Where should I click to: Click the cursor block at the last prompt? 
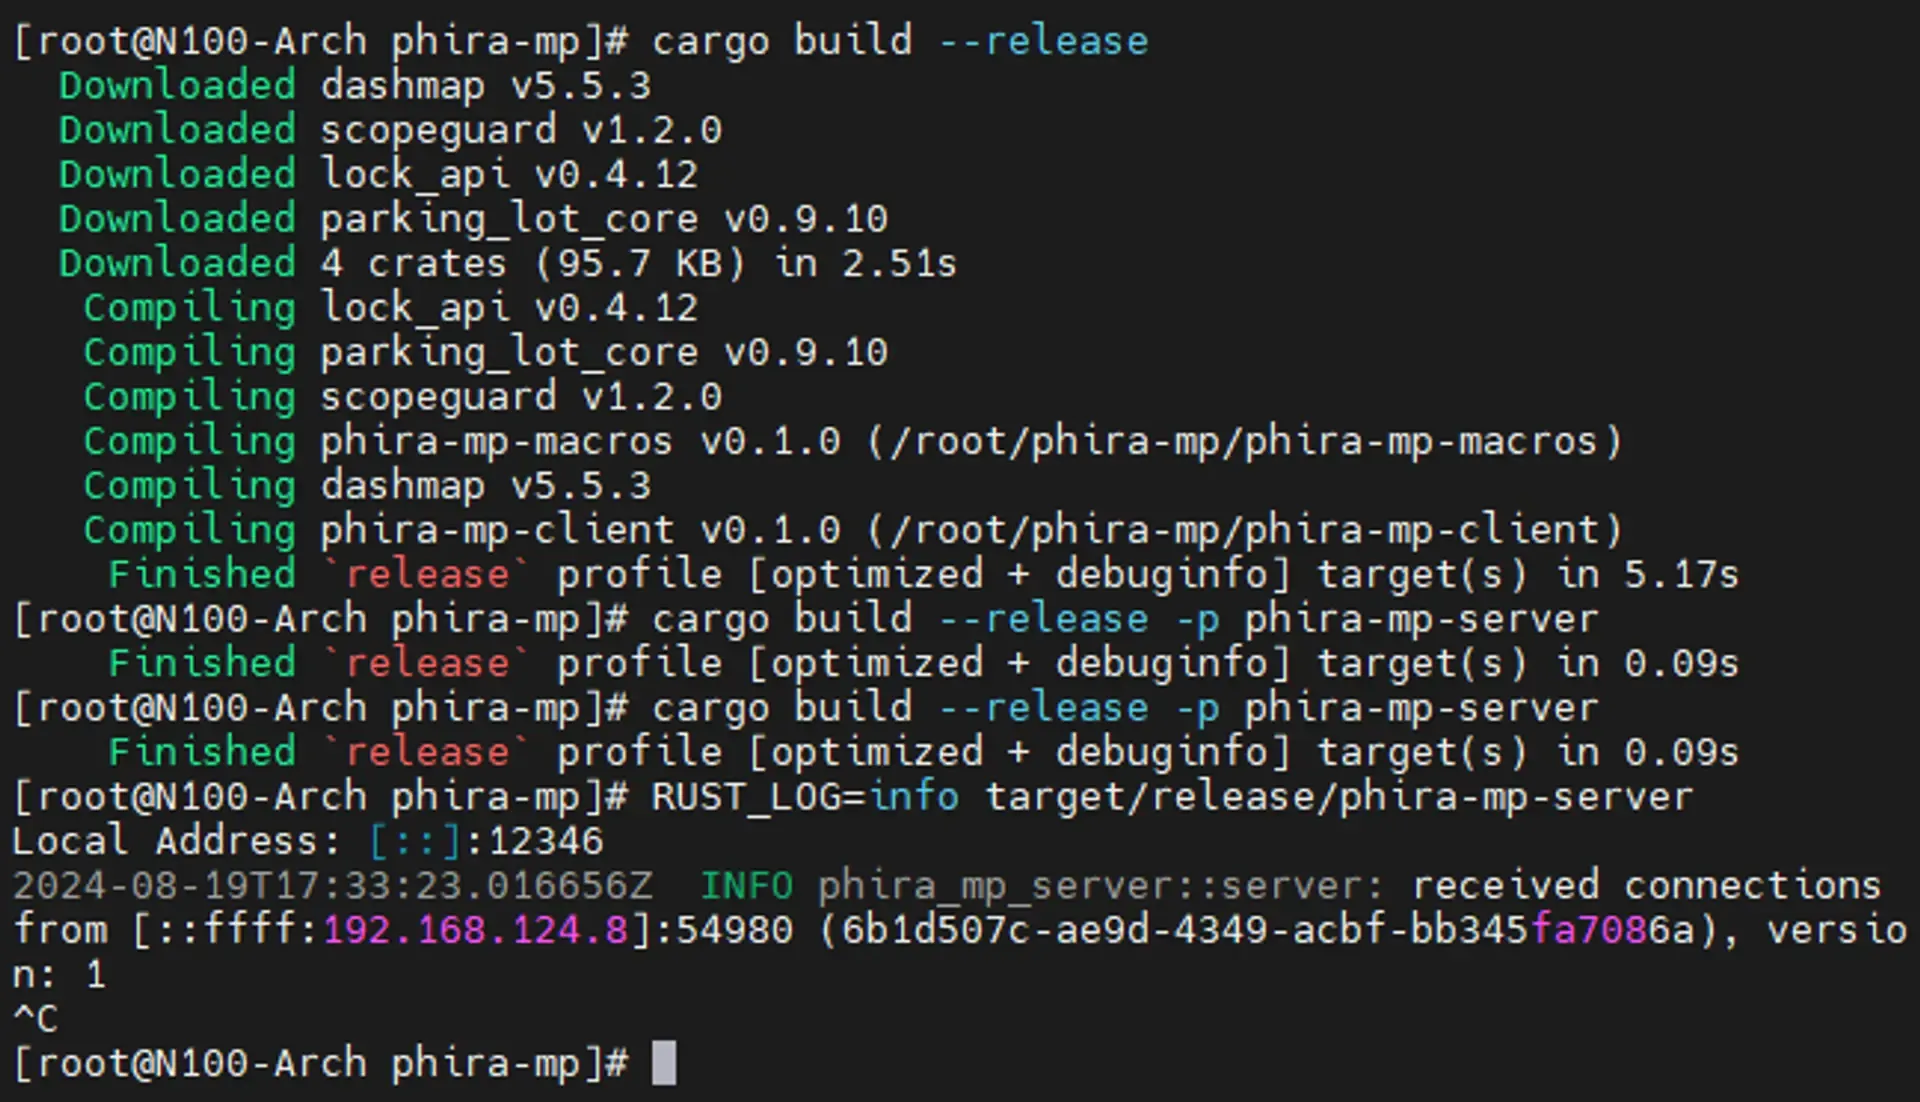(x=664, y=1062)
